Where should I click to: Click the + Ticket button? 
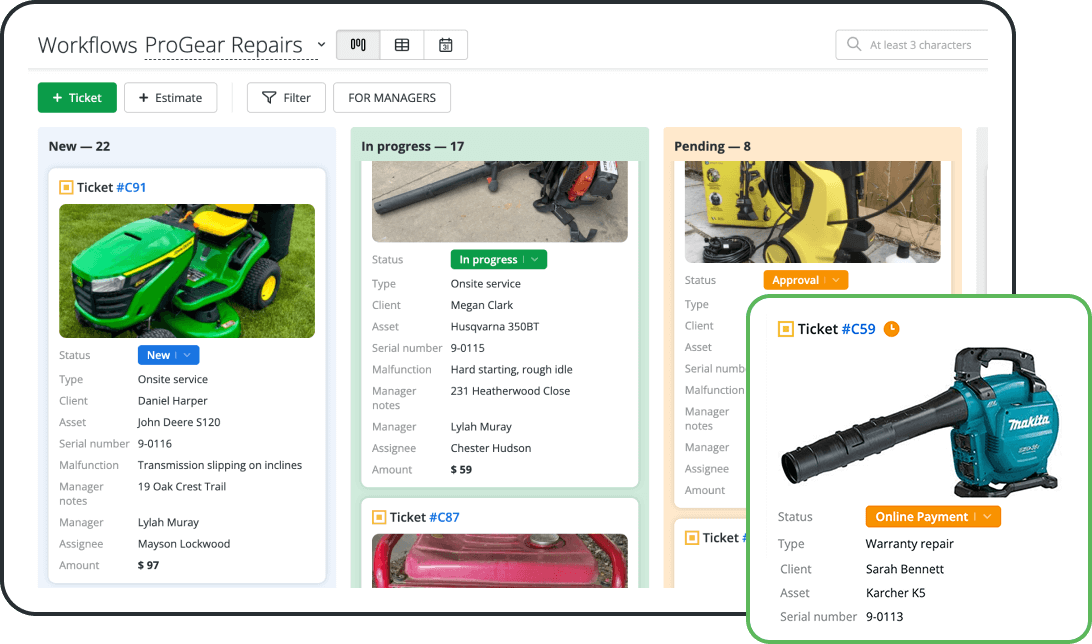pyautogui.click(x=77, y=97)
